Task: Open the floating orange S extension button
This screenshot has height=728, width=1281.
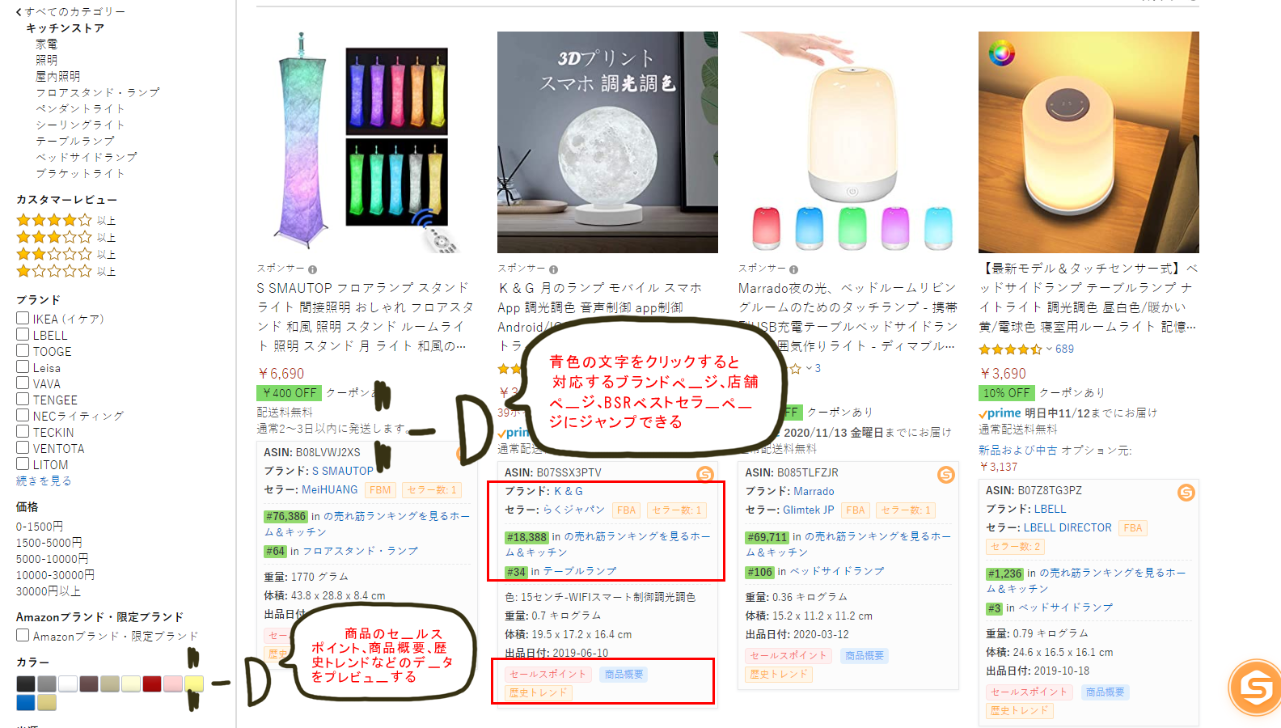Action: 1254,687
